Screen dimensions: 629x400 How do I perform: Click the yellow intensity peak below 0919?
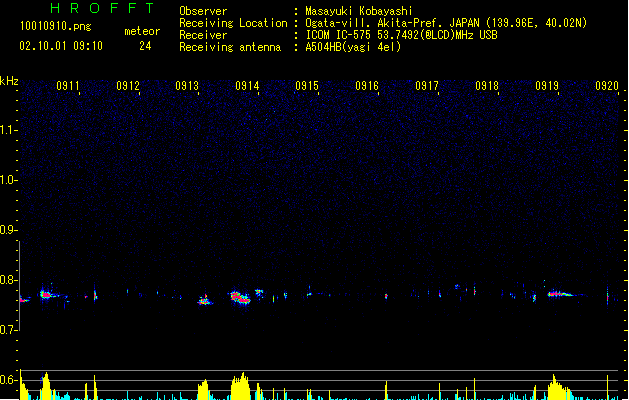point(559,387)
